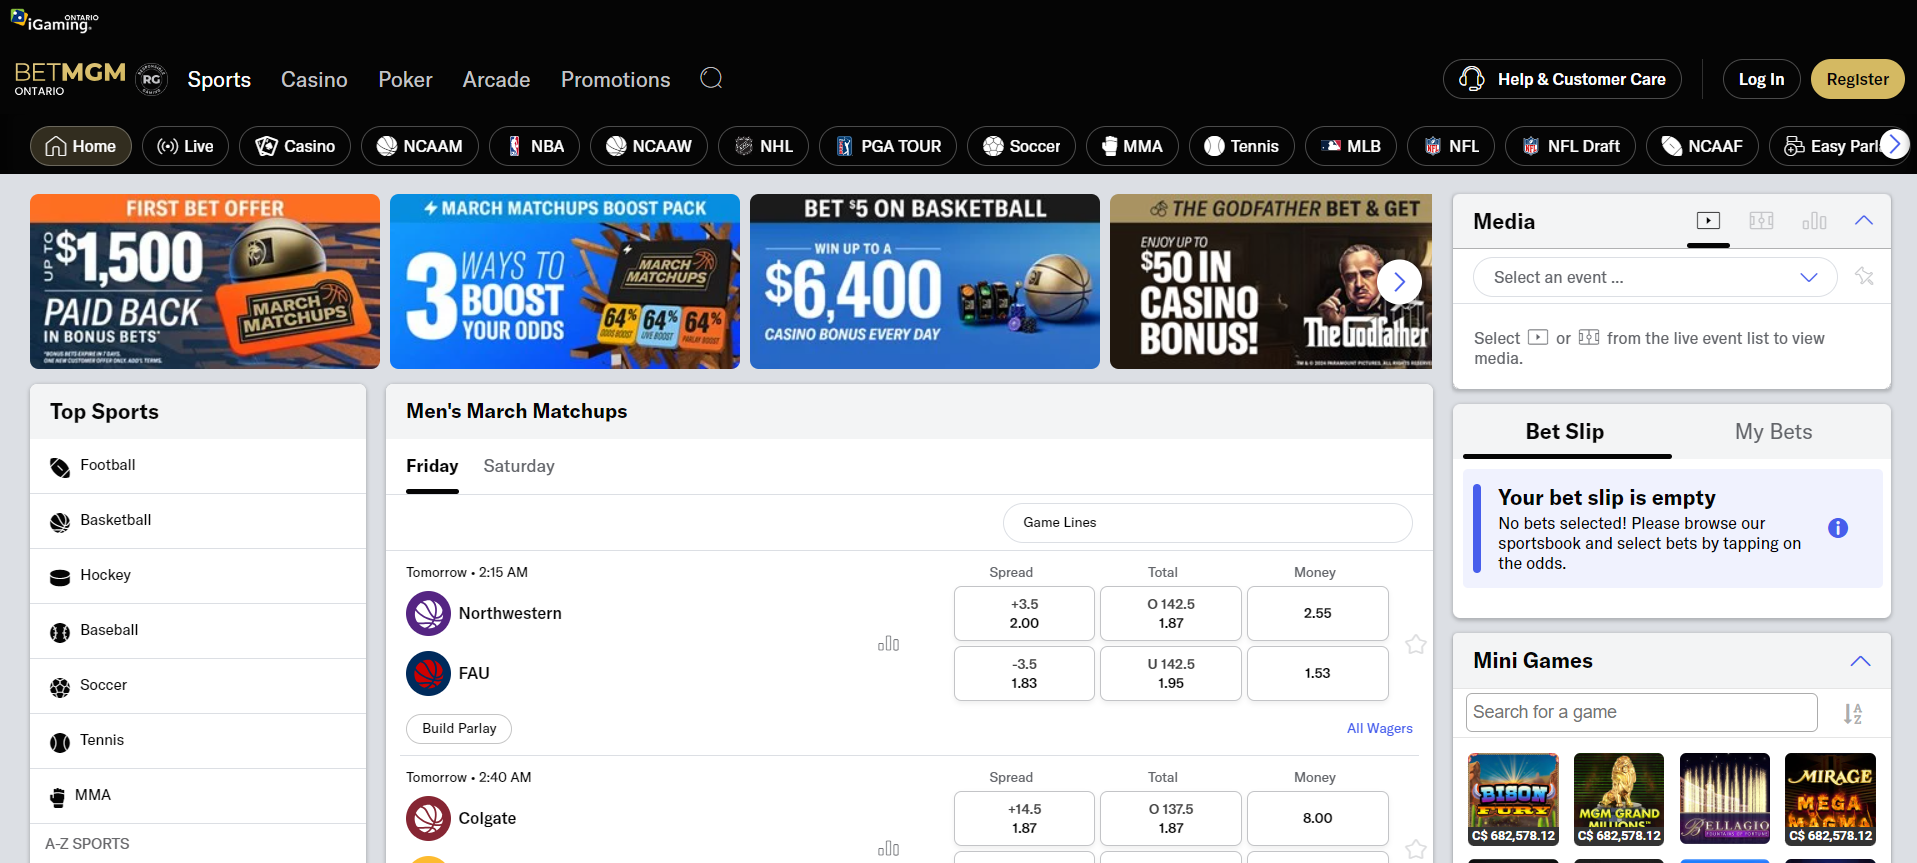Open All Wagers link
This screenshot has height=863, width=1917.
click(1379, 728)
